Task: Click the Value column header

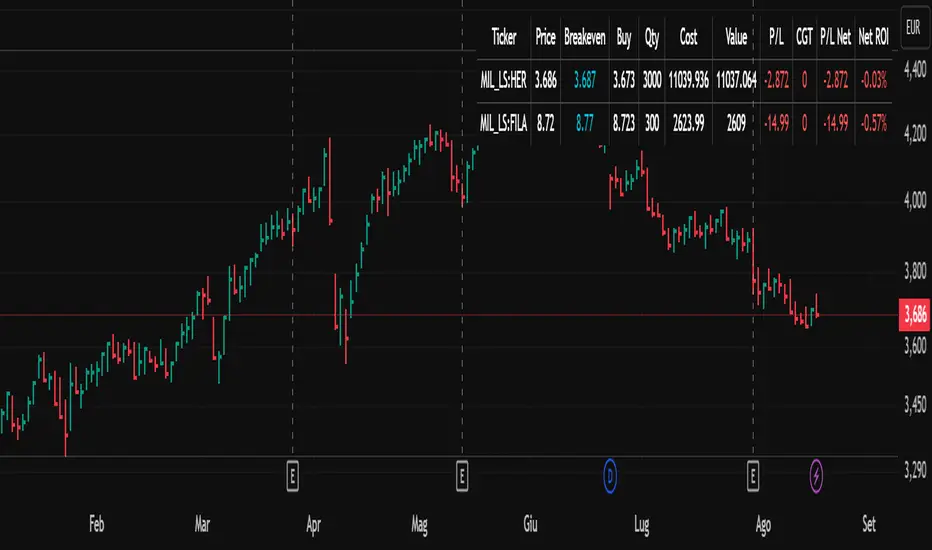Action: click(x=736, y=37)
